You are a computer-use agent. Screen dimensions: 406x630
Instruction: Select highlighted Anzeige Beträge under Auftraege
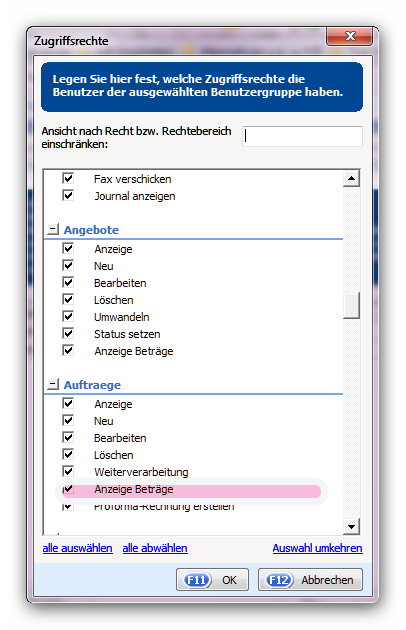[x=191, y=490]
